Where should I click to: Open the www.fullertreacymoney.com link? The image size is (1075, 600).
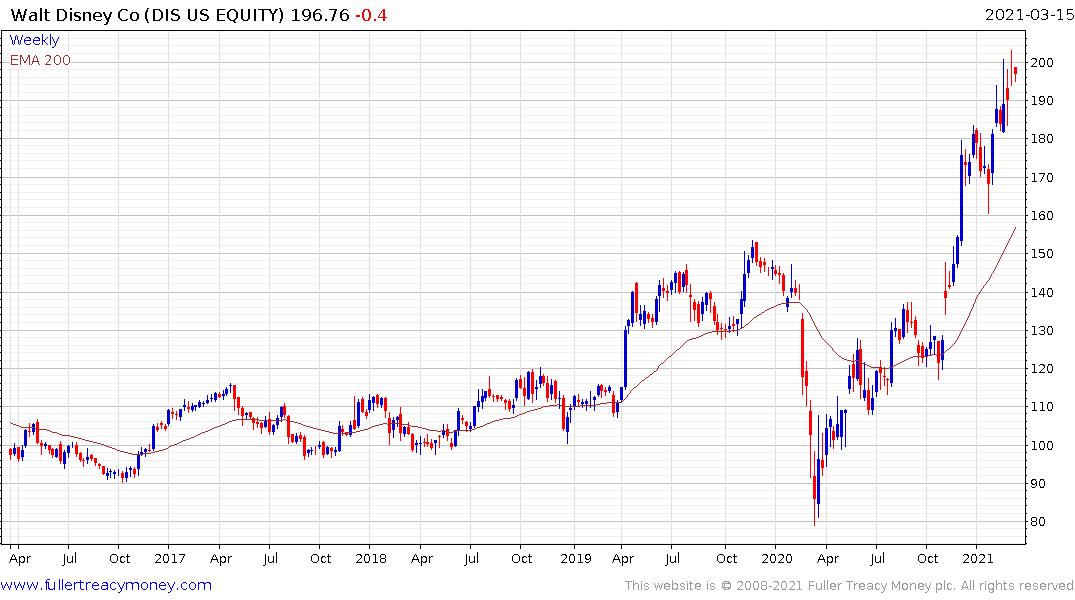pyautogui.click(x=106, y=585)
